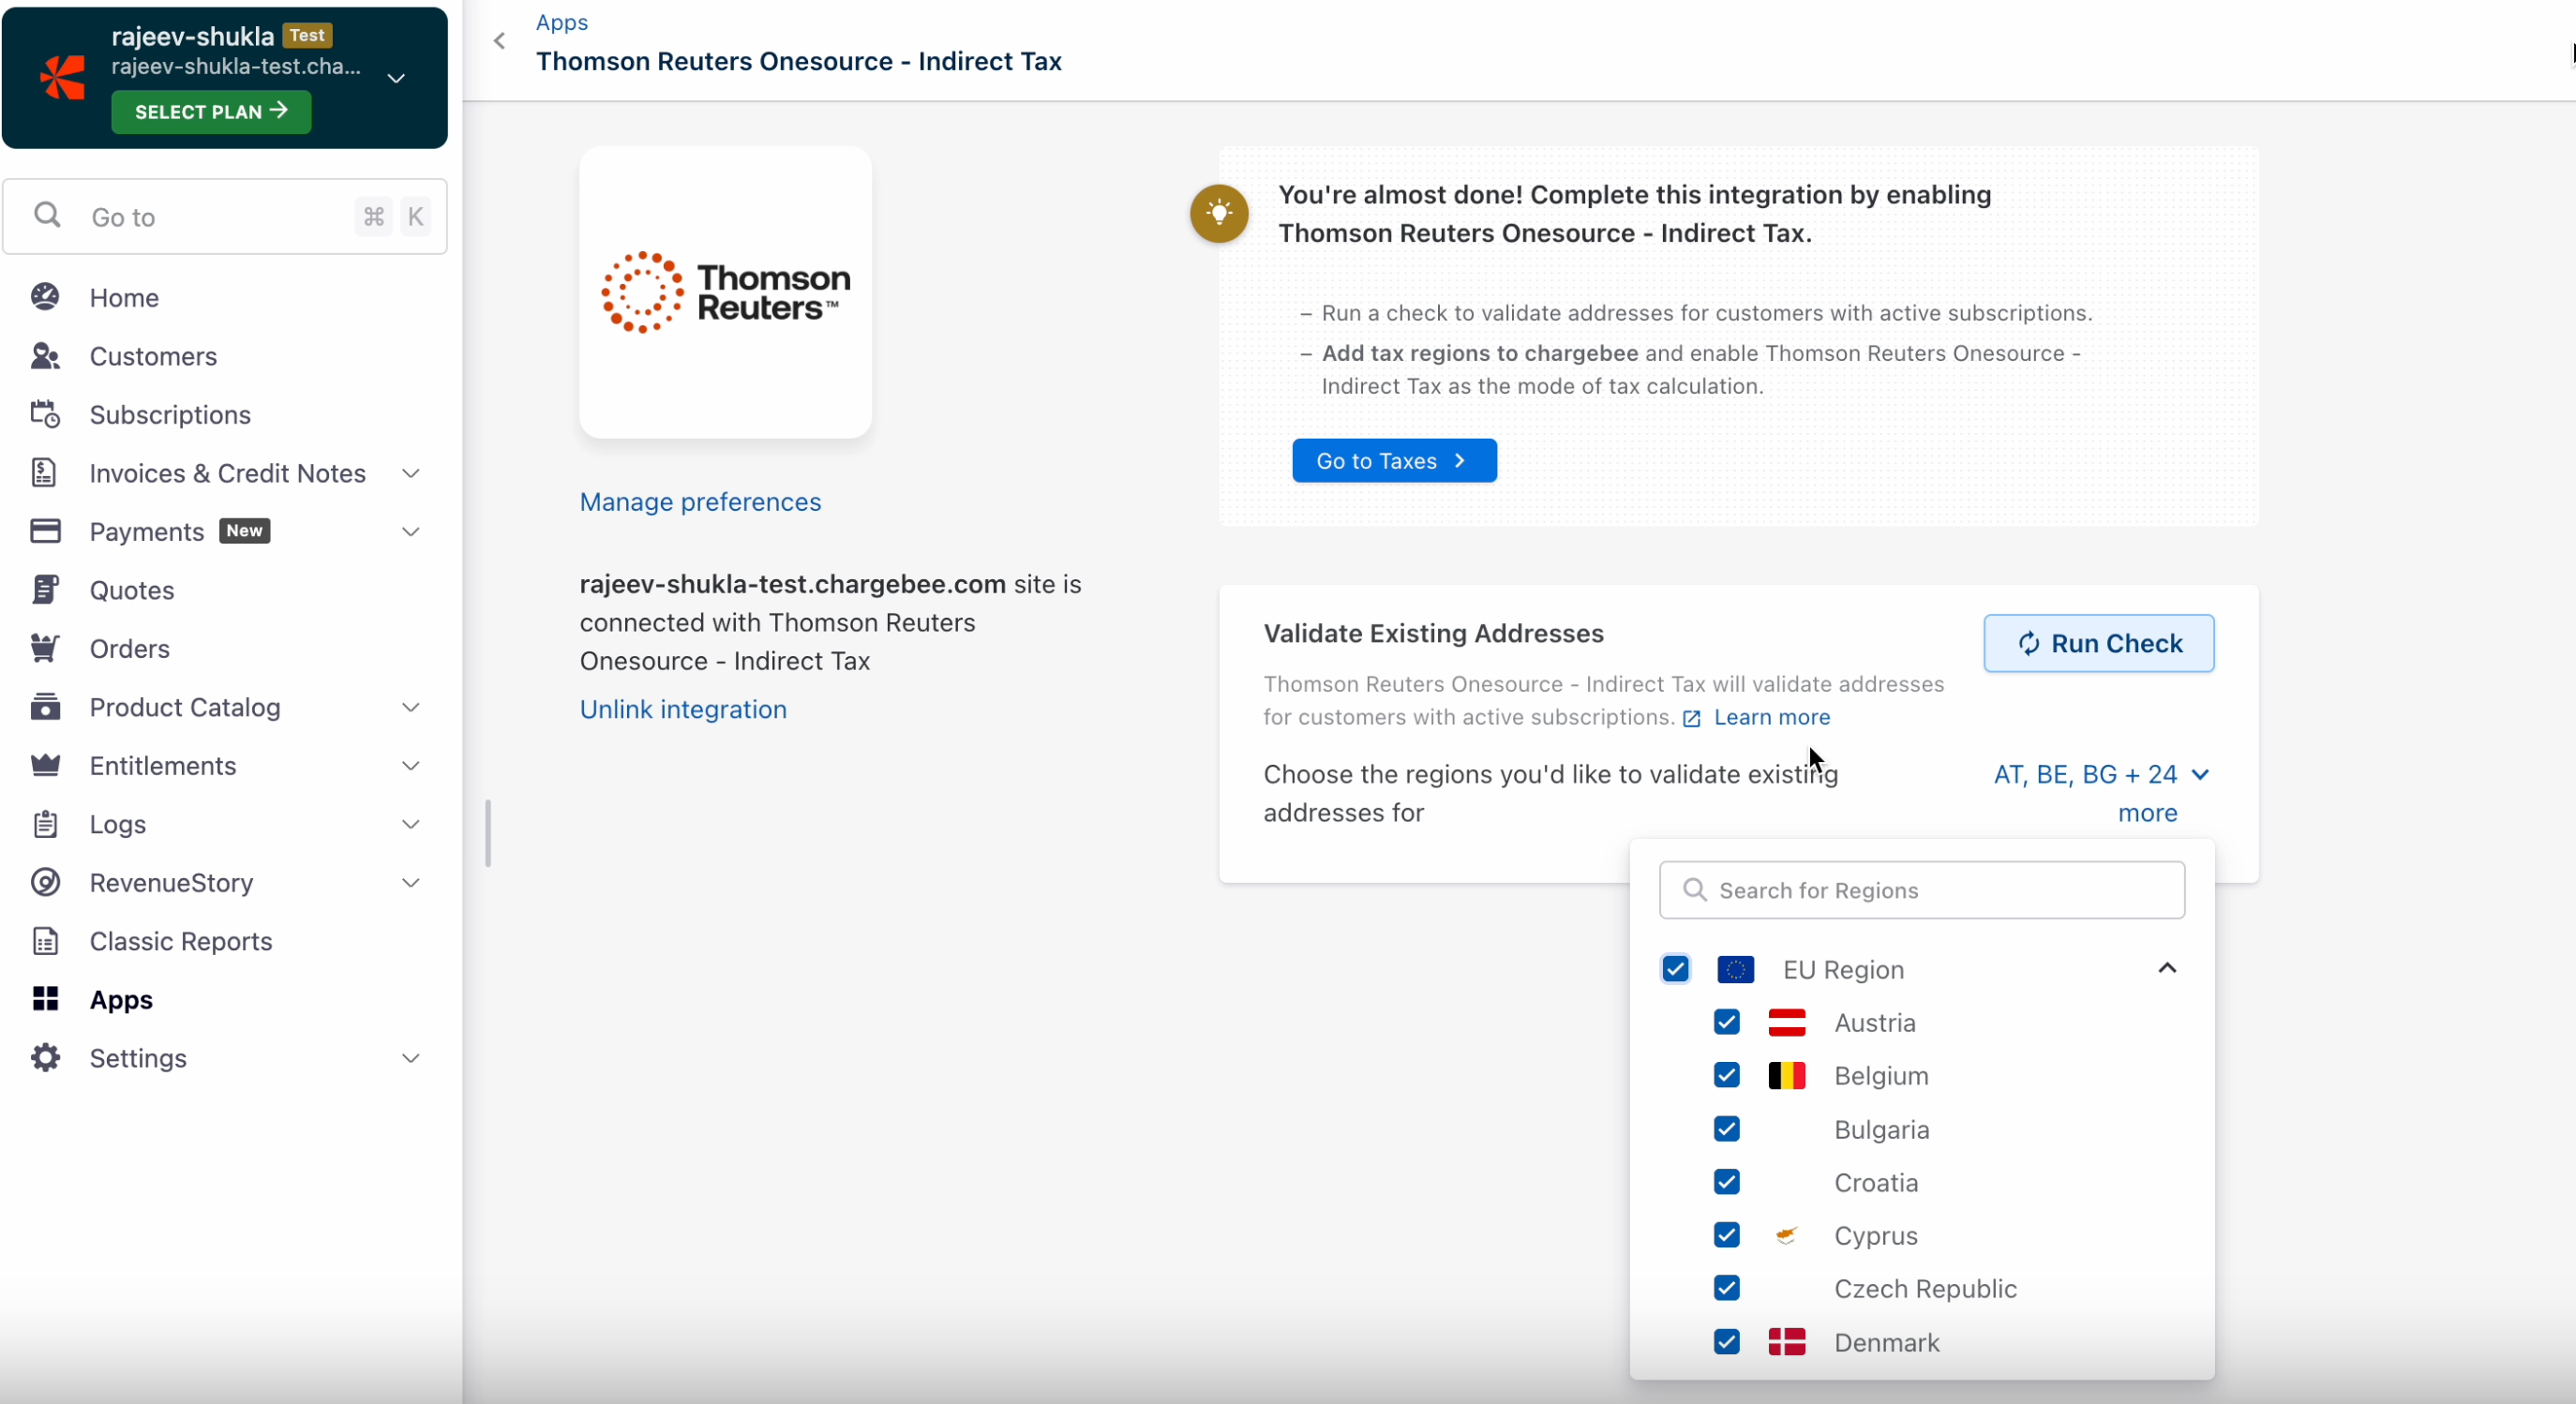Screen dimensions: 2576x1404
Task: Expand the Entitlements submenu chevron
Action: [x=411, y=765]
